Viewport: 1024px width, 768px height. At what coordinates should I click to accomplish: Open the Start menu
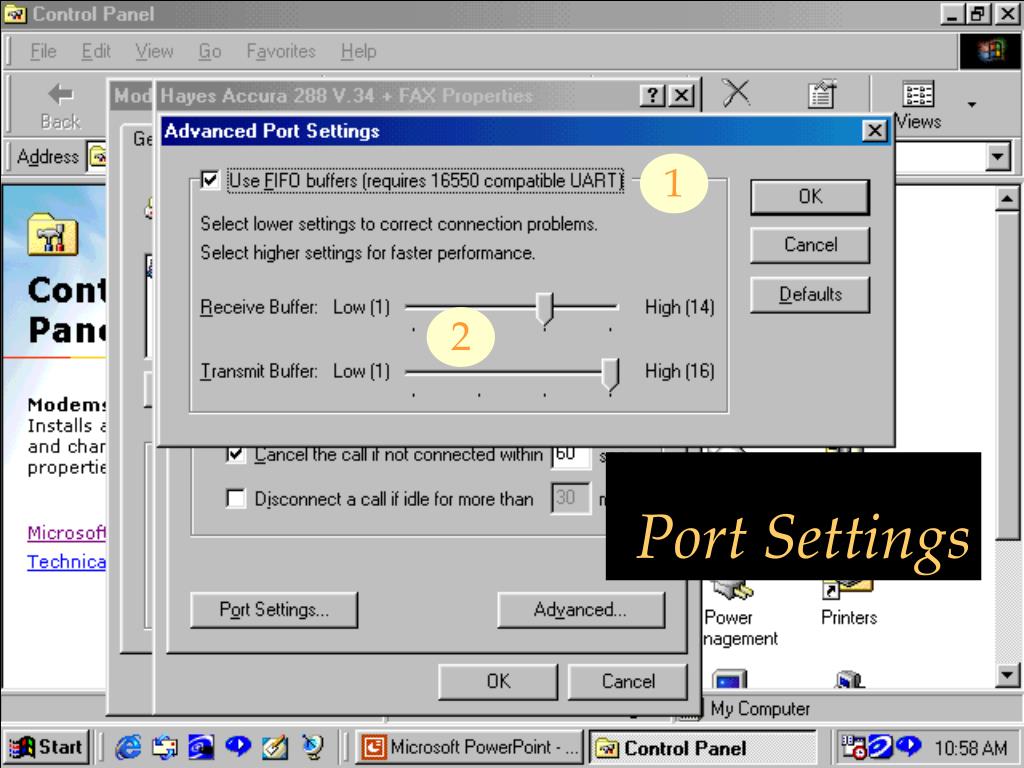click(x=46, y=747)
